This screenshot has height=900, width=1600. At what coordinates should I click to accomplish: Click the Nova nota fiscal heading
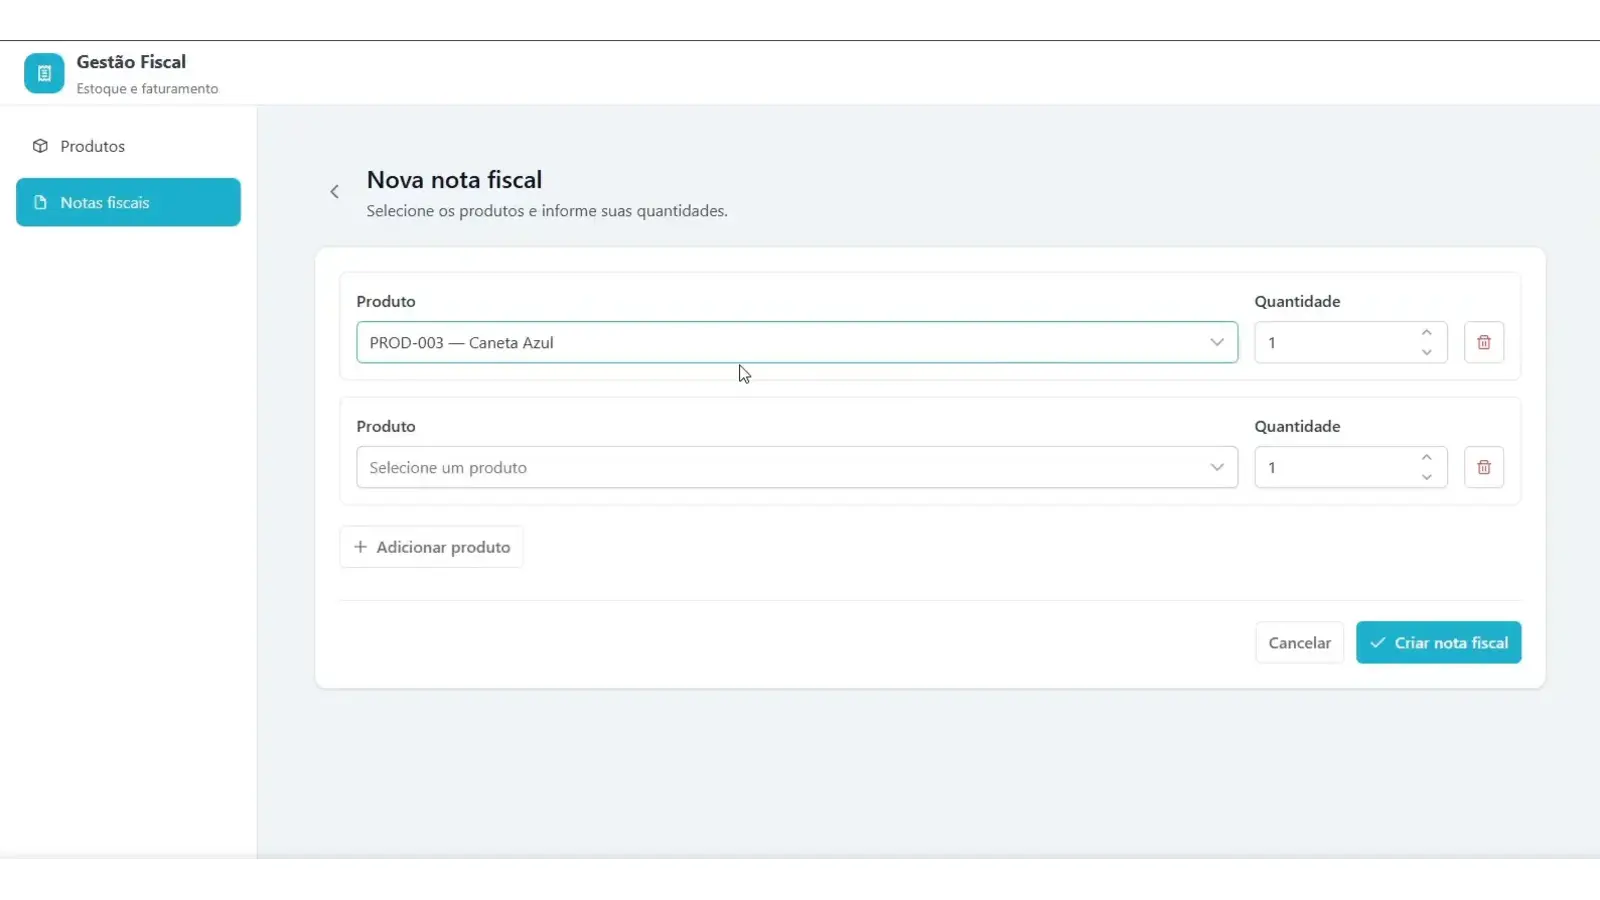454,180
